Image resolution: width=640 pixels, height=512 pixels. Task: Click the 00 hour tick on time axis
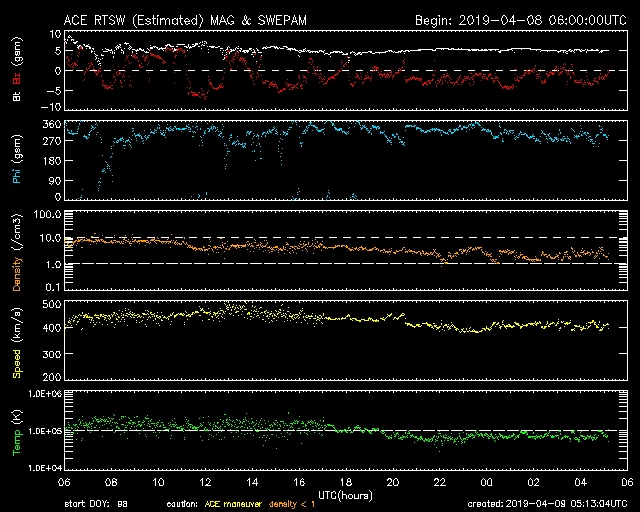(x=486, y=481)
